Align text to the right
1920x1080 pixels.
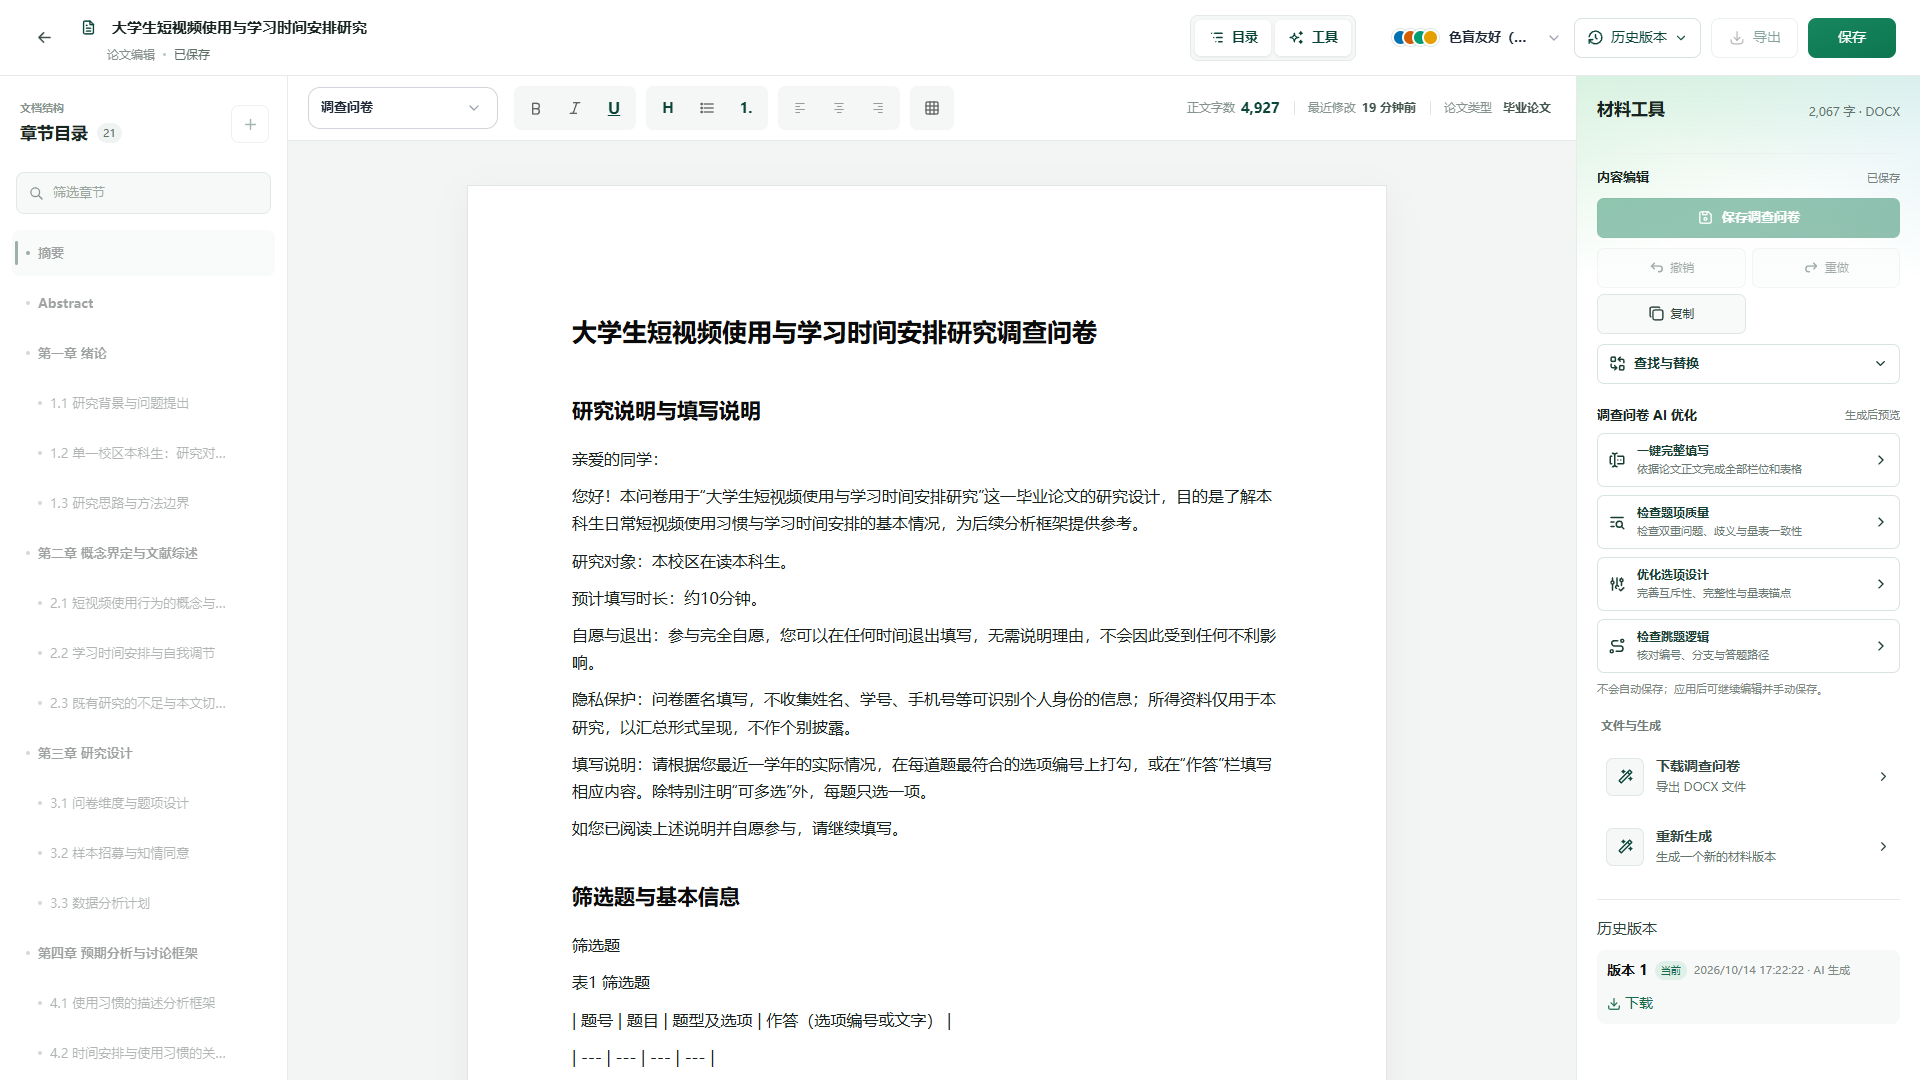click(x=878, y=108)
